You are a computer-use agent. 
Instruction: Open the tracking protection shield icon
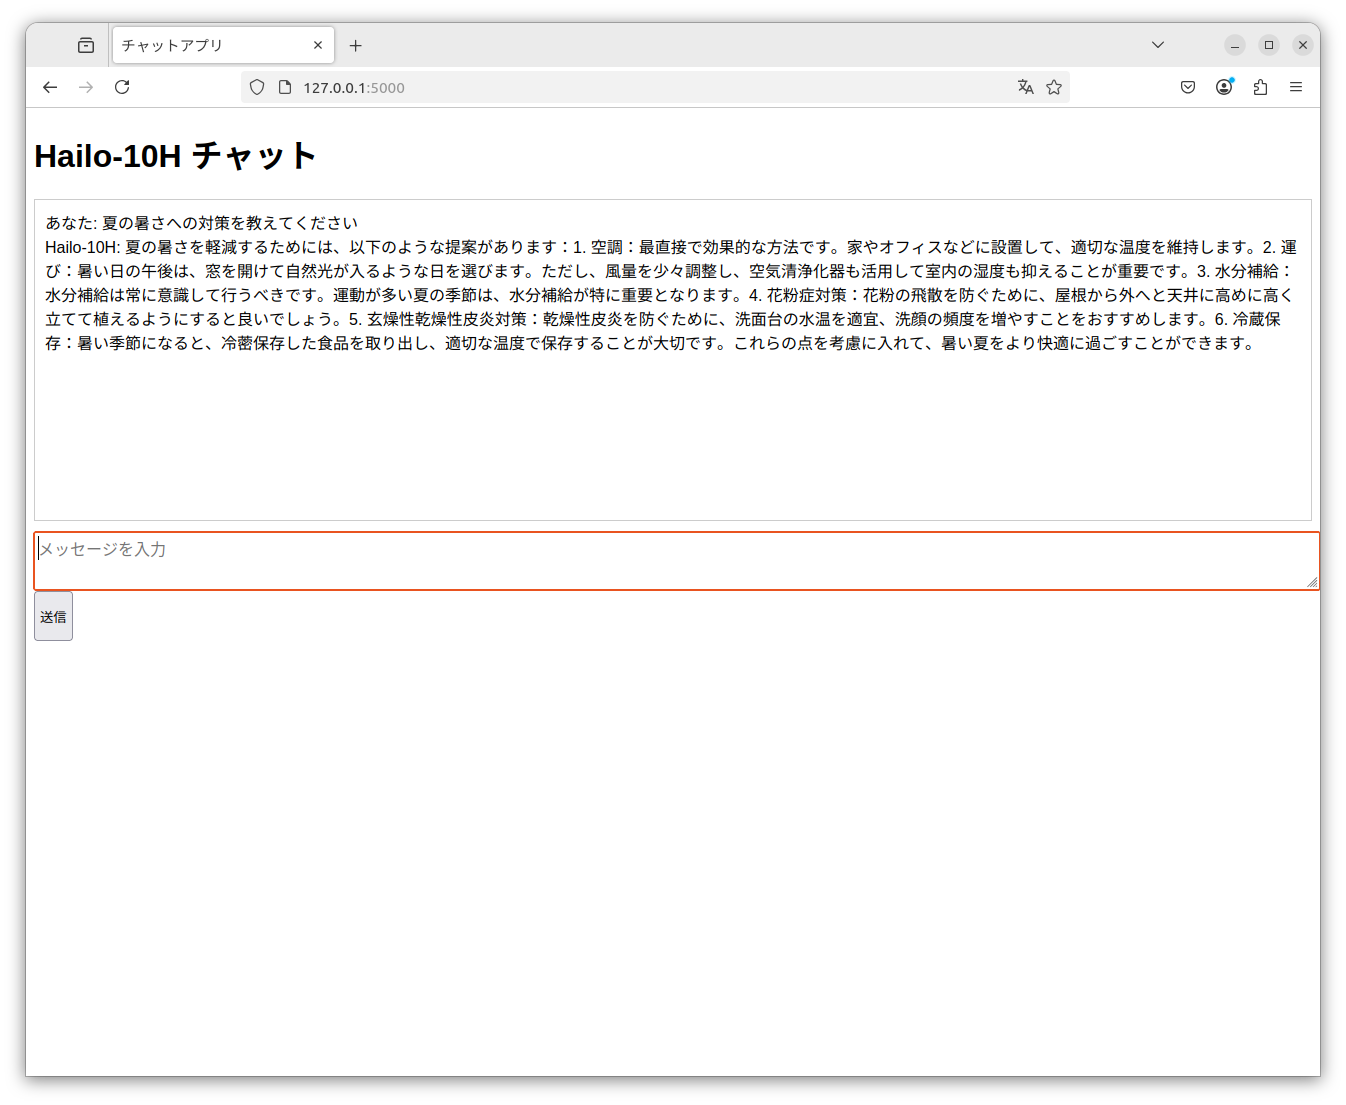click(257, 87)
